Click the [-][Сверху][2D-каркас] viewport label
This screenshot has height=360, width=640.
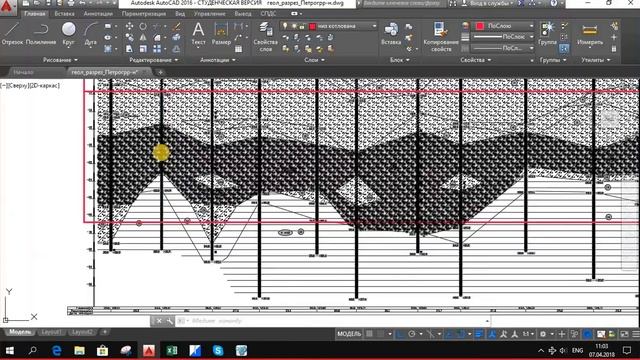30,86
